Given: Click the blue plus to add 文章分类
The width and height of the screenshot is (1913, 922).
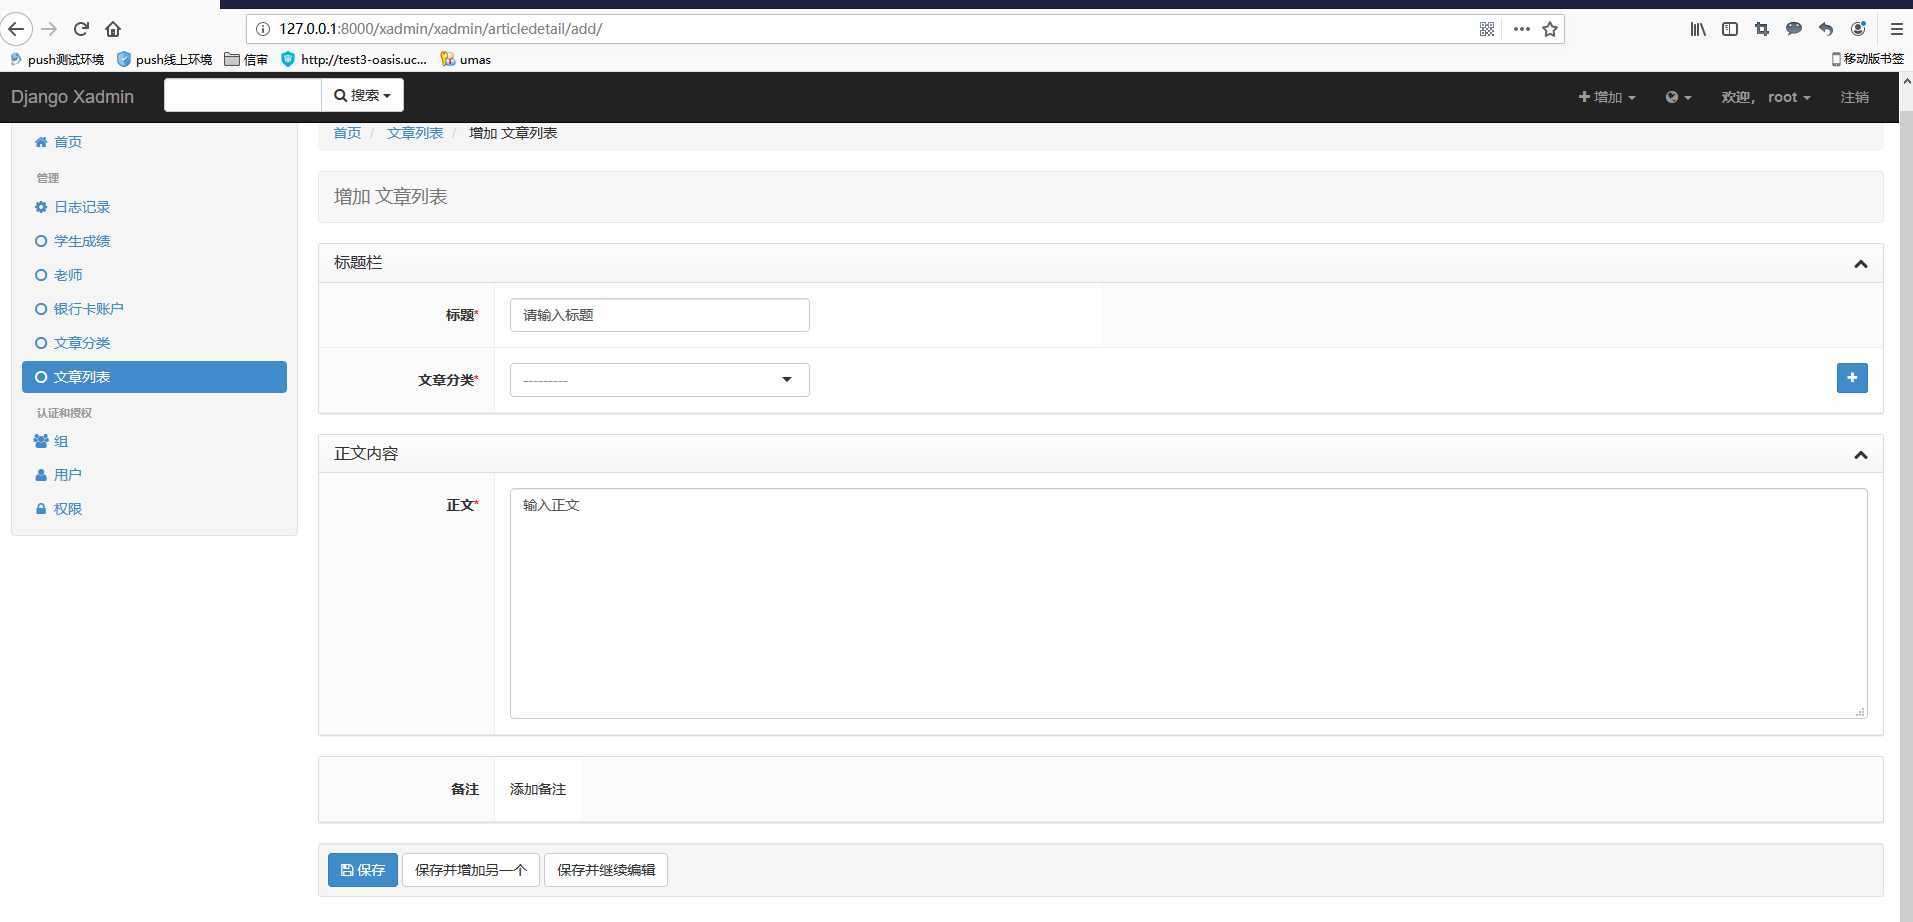Looking at the screenshot, I should 1852,378.
